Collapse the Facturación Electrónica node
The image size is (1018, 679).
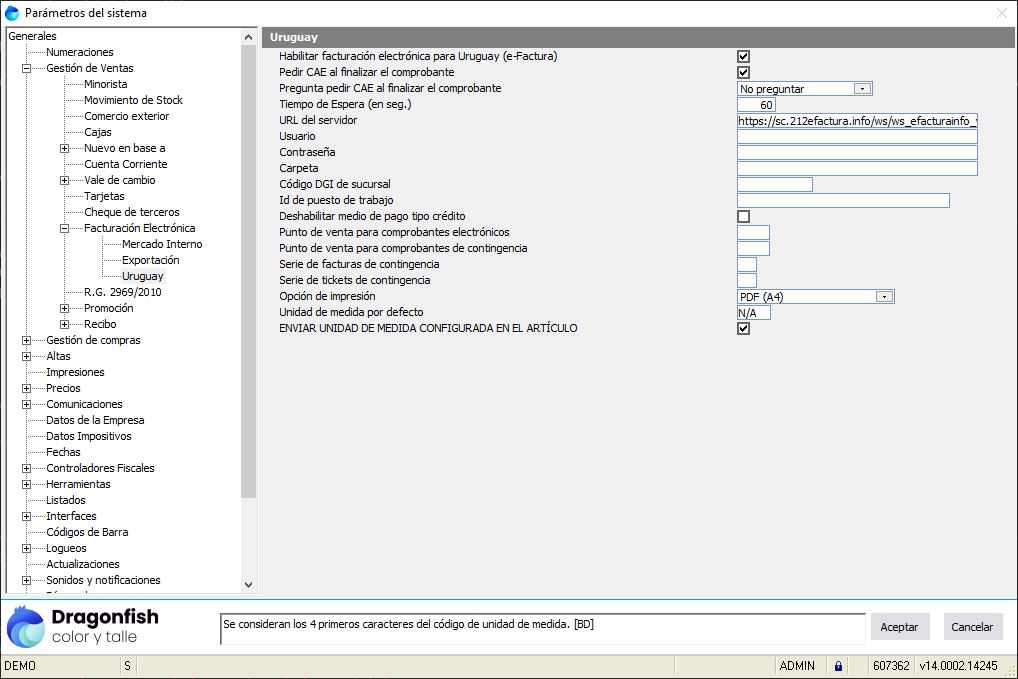(x=64, y=228)
